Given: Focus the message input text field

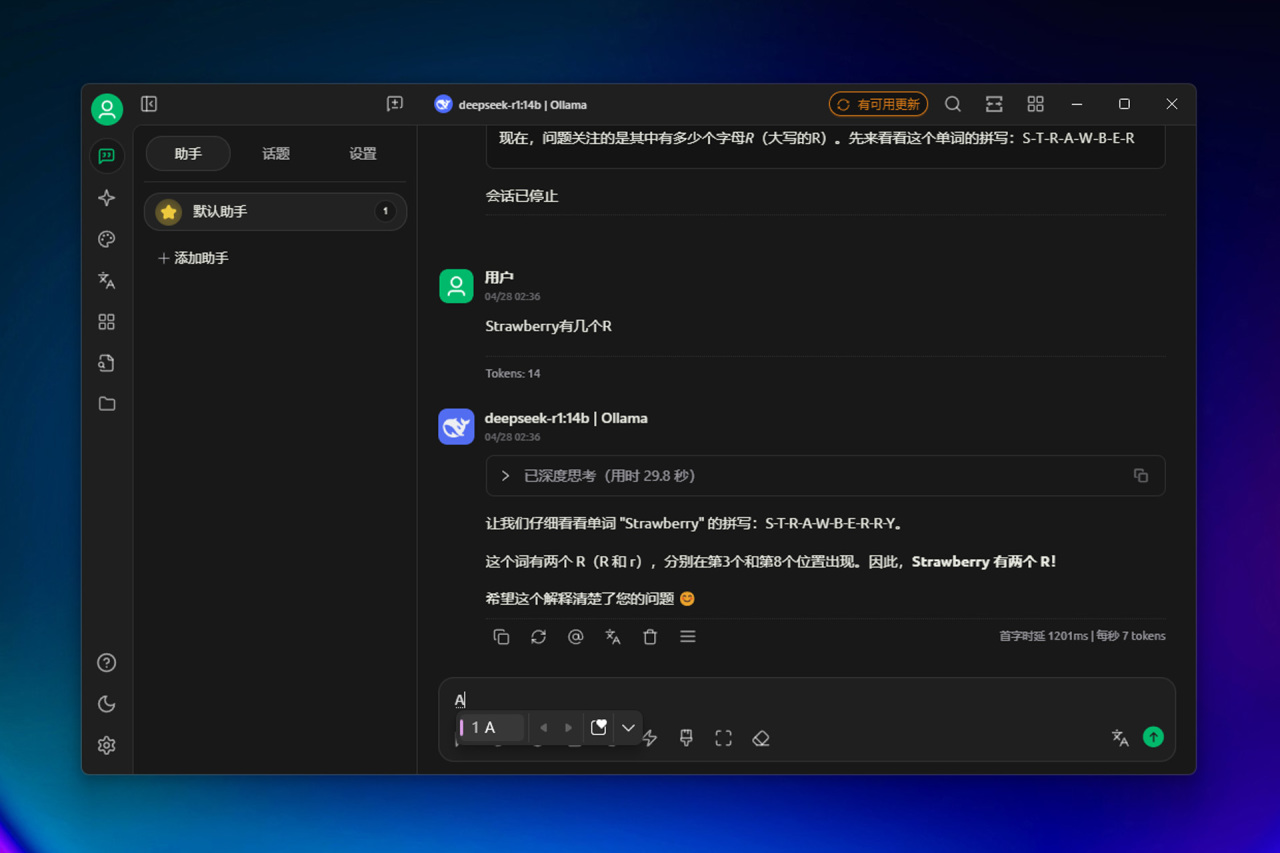Looking at the screenshot, I should [x=806, y=700].
